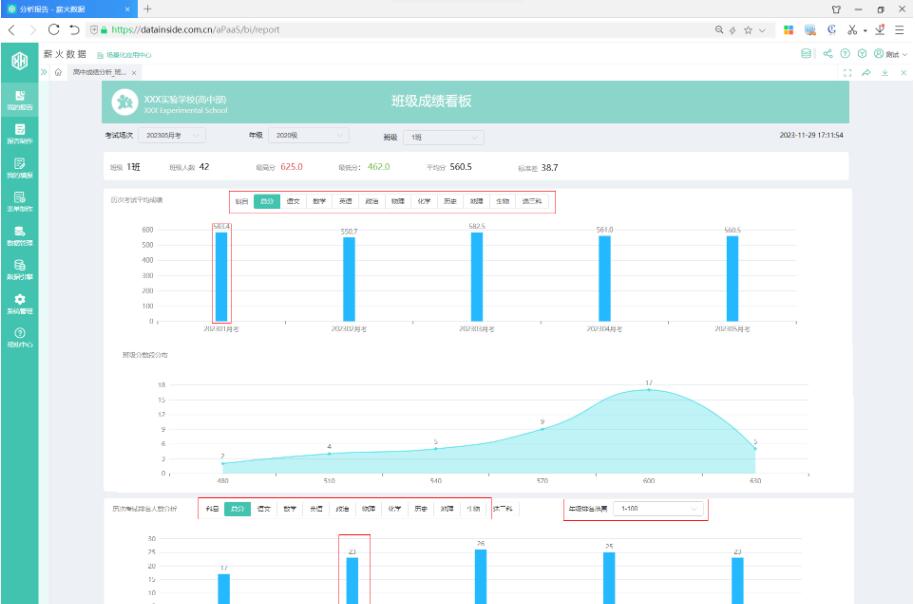The height and width of the screenshot is (604, 915).
Task: Click the home icon in the tab bar
Action: click(58, 72)
